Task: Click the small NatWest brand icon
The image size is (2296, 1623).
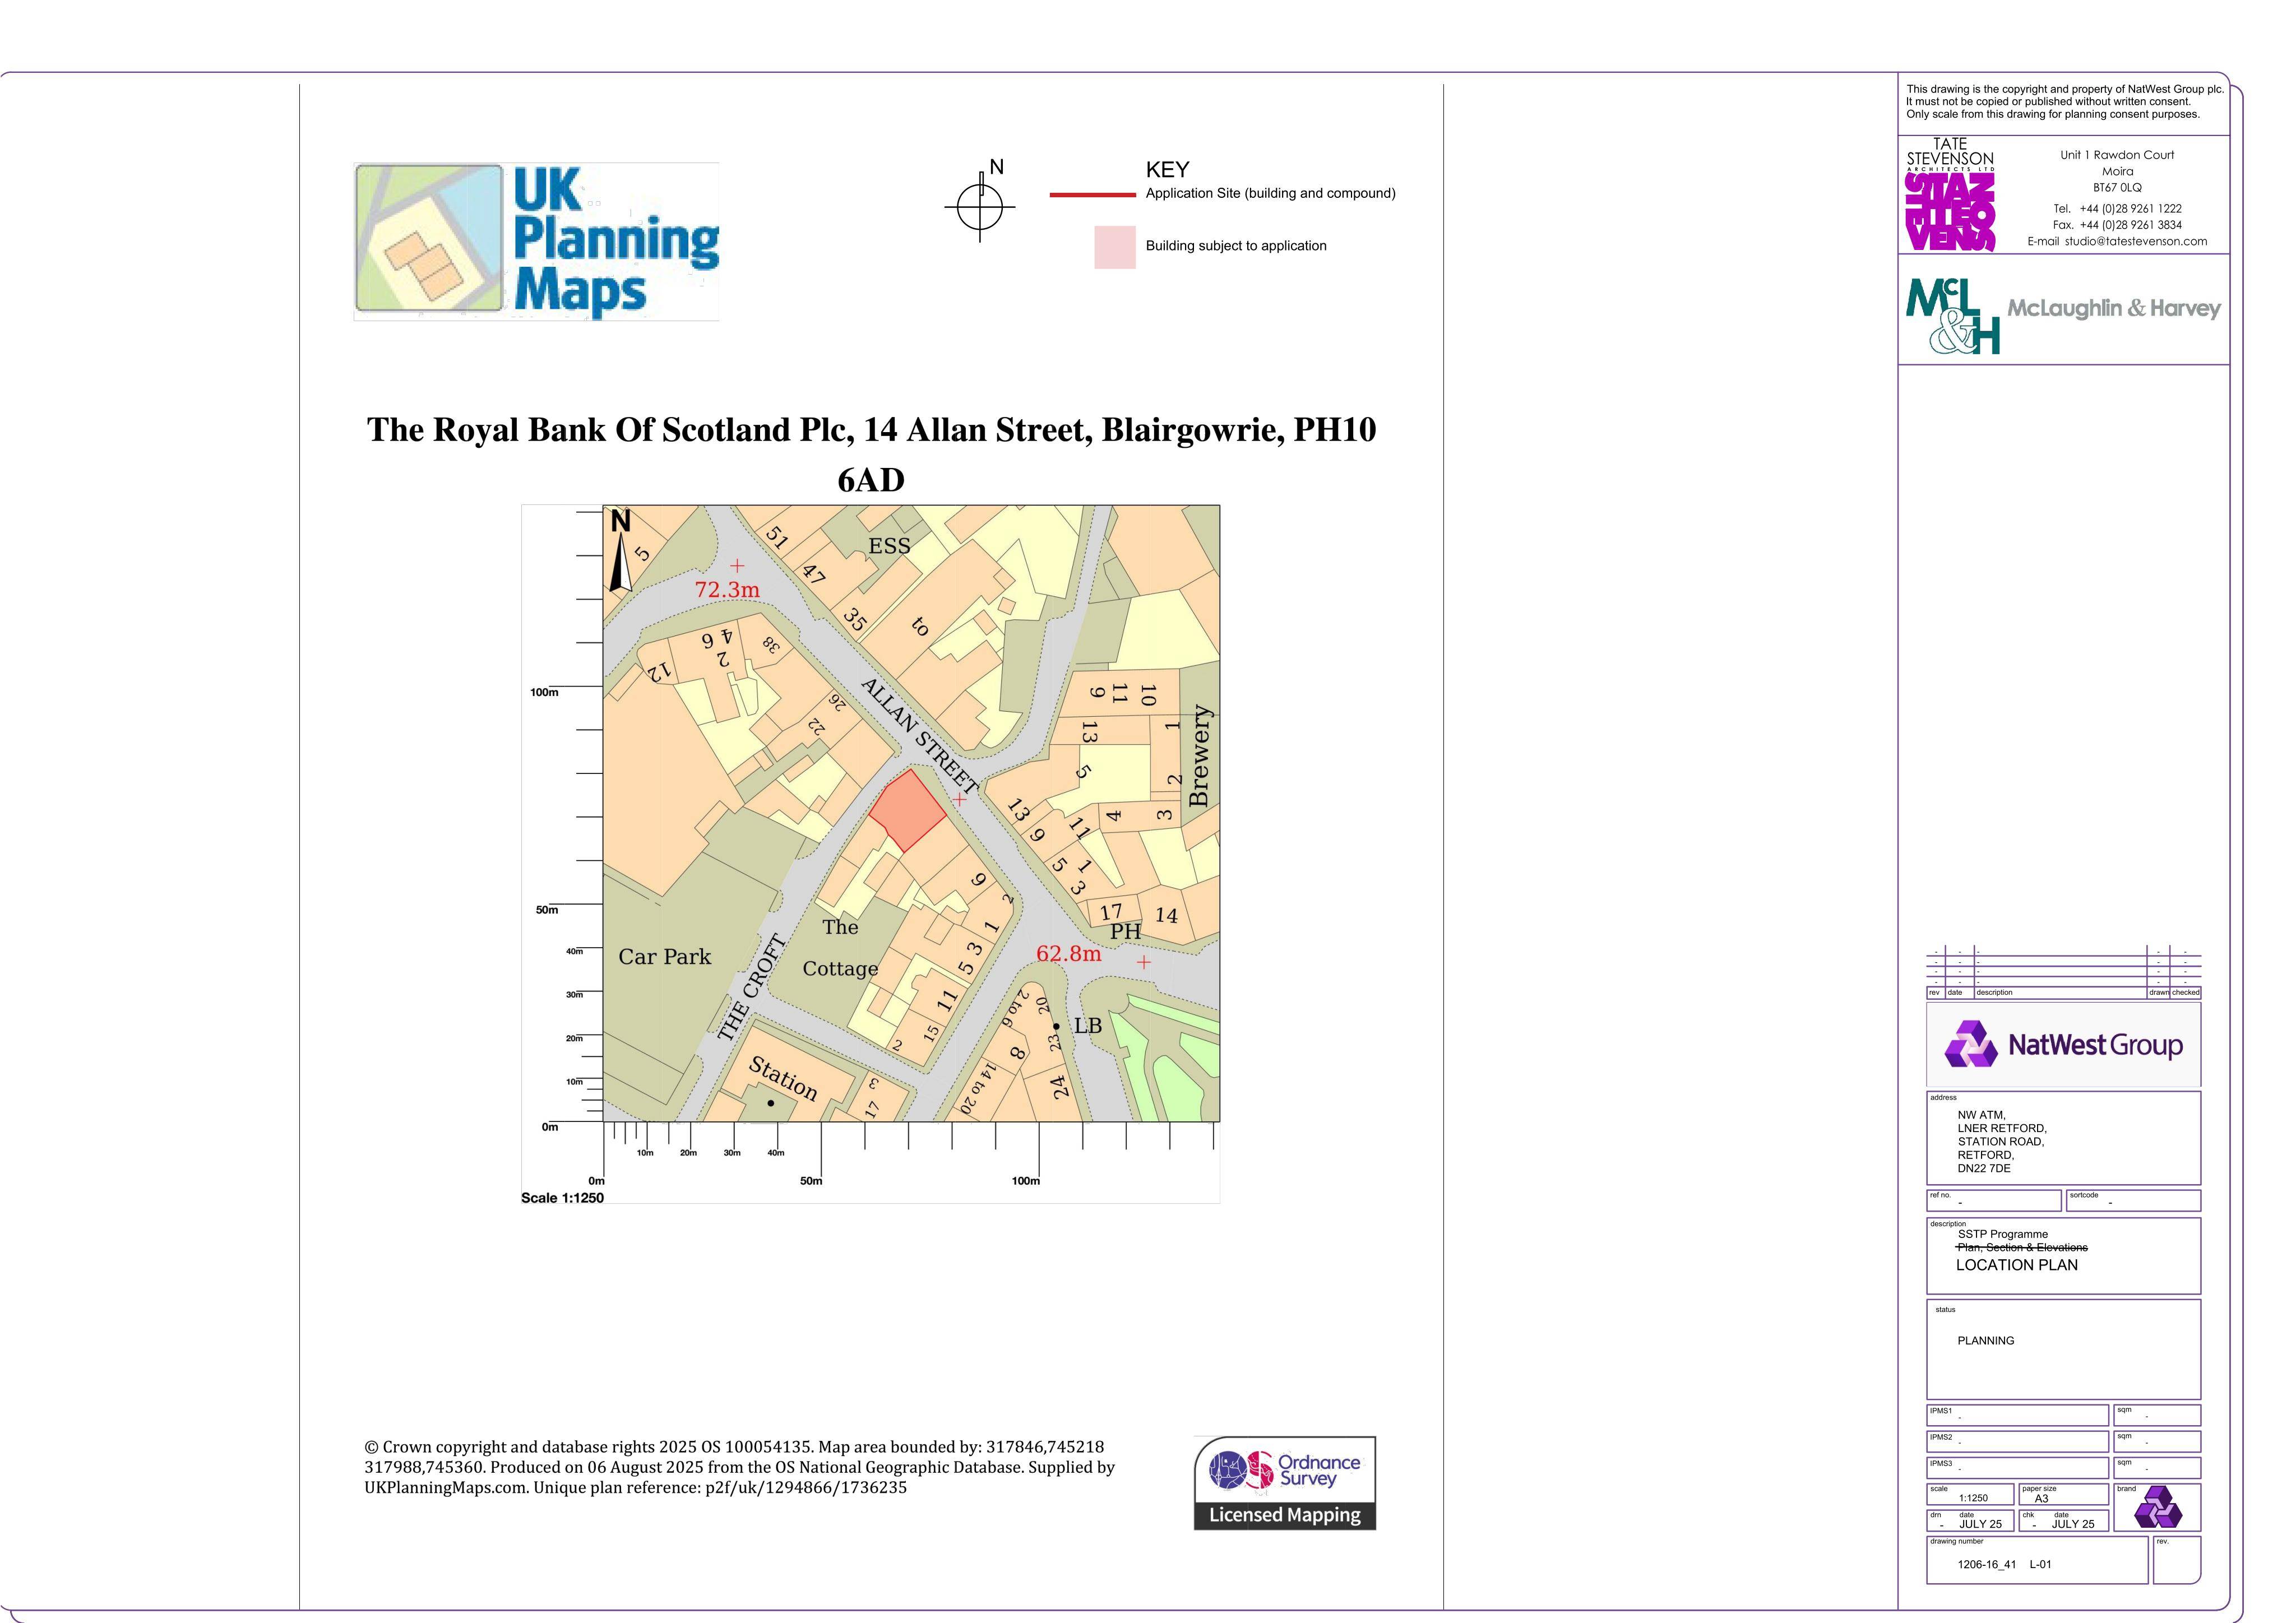Action: click(x=2158, y=1507)
